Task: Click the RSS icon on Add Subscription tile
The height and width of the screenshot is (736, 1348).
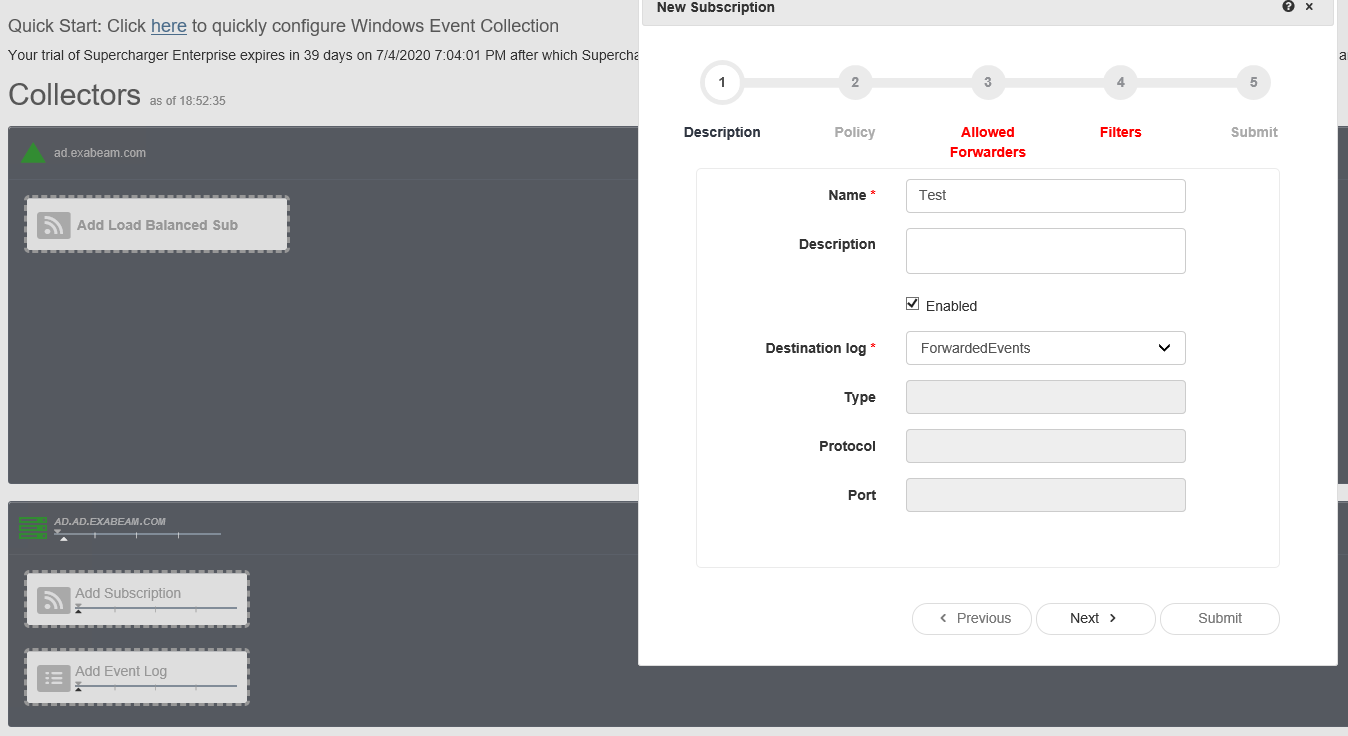Action: 54,600
